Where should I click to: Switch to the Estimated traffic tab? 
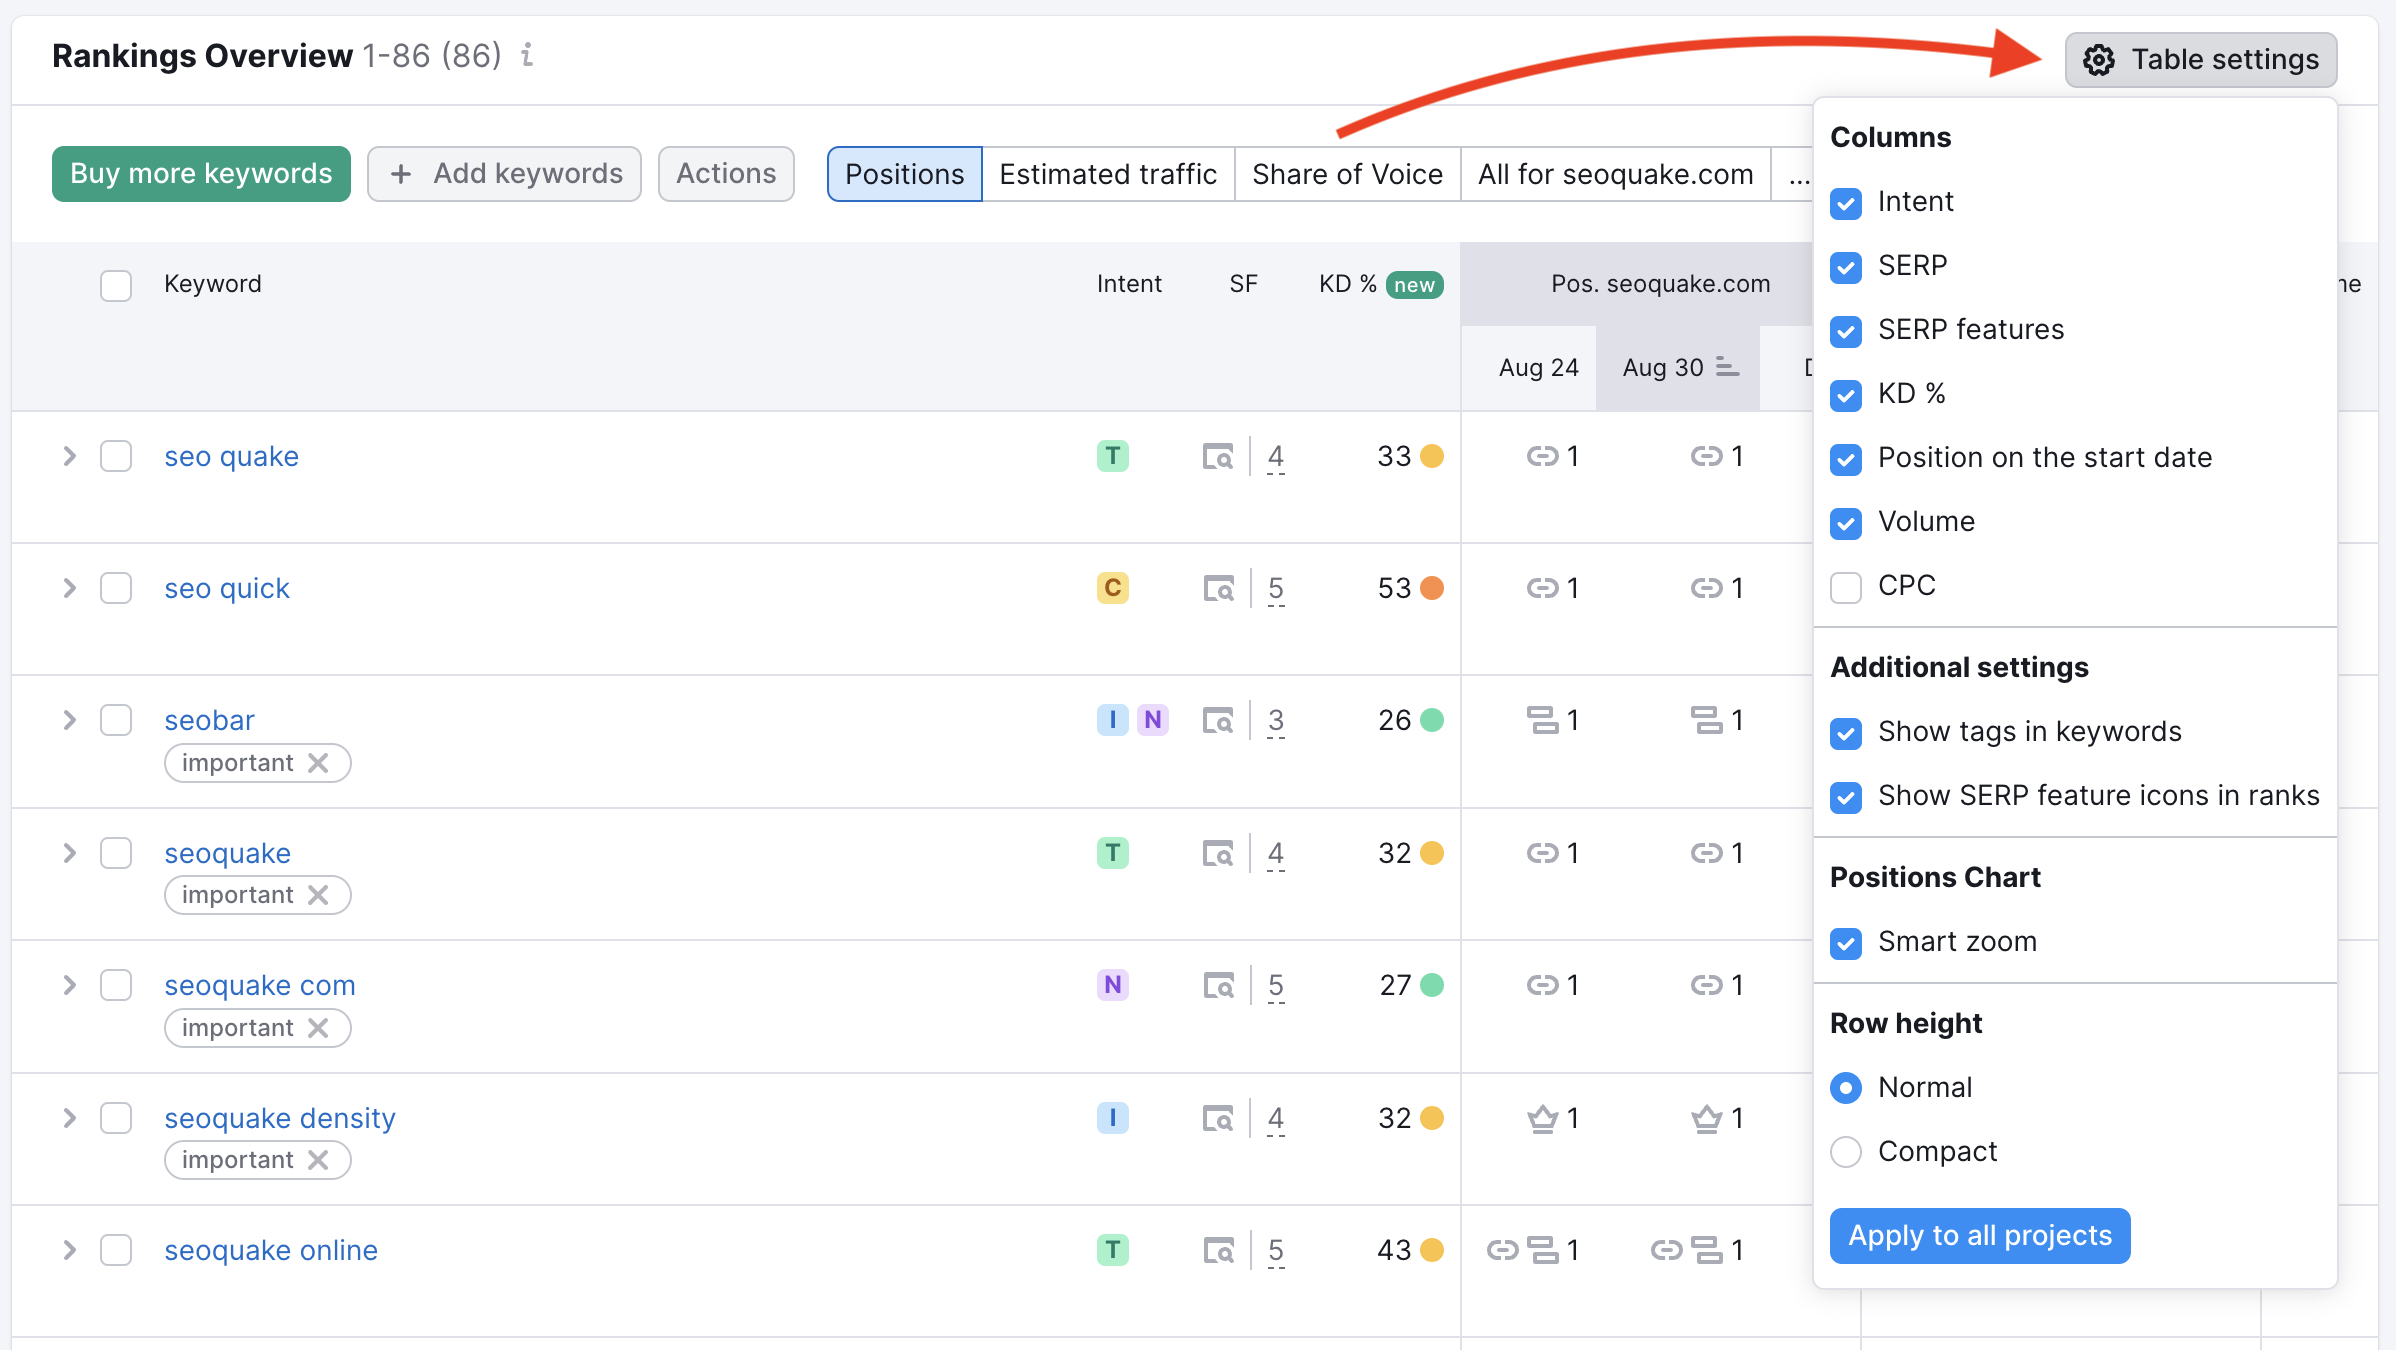(x=1111, y=173)
